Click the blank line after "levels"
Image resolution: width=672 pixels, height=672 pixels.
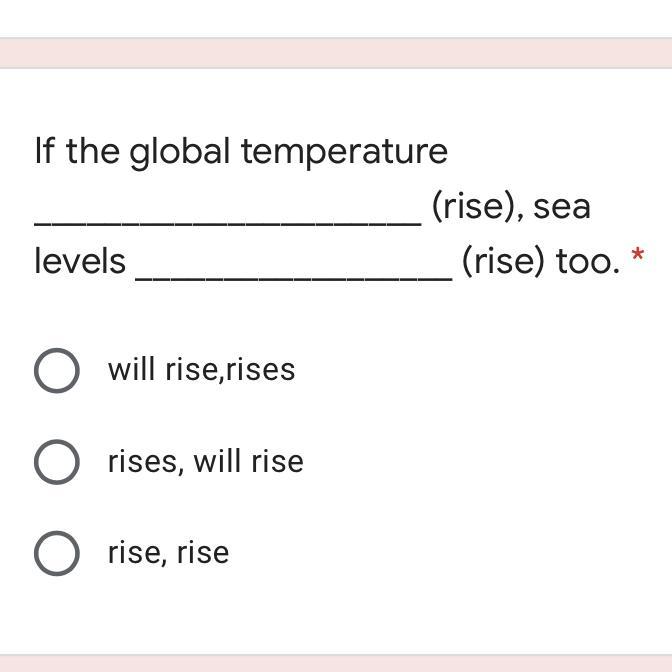[294, 278]
